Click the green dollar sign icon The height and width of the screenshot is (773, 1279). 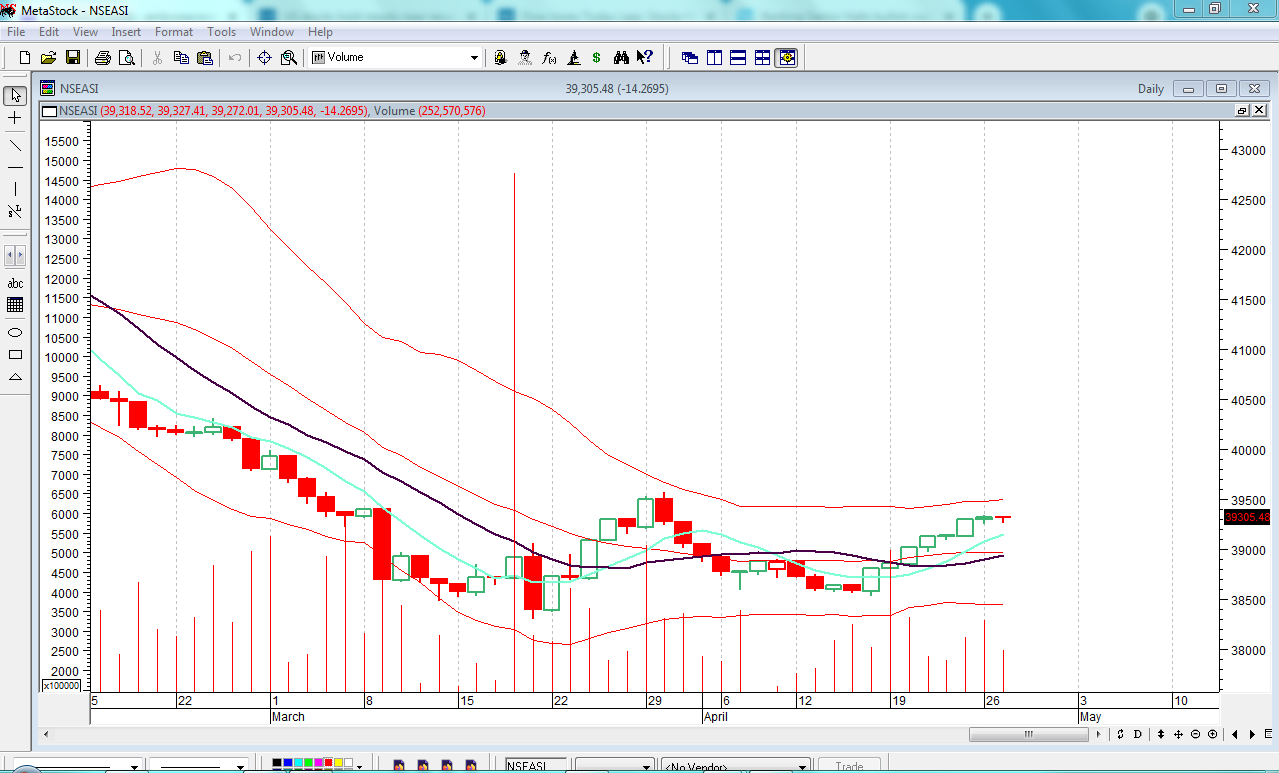pyautogui.click(x=597, y=58)
